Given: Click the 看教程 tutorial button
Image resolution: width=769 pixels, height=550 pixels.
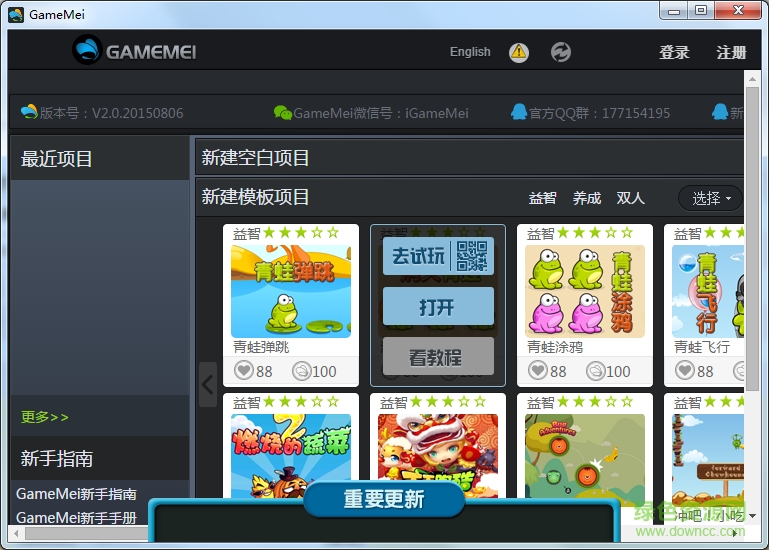Looking at the screenshot, I should point(438,357).
